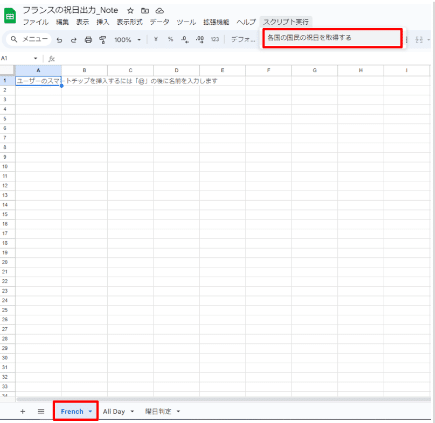Click the A1 name box
Image resolution: width=435 pixels, height=423 pixels.
(x=17, y=58)
